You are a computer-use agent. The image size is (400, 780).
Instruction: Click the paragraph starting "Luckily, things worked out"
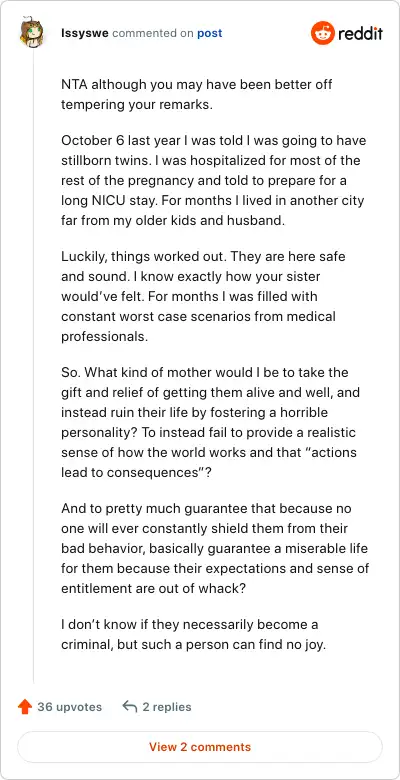point(203,296)
